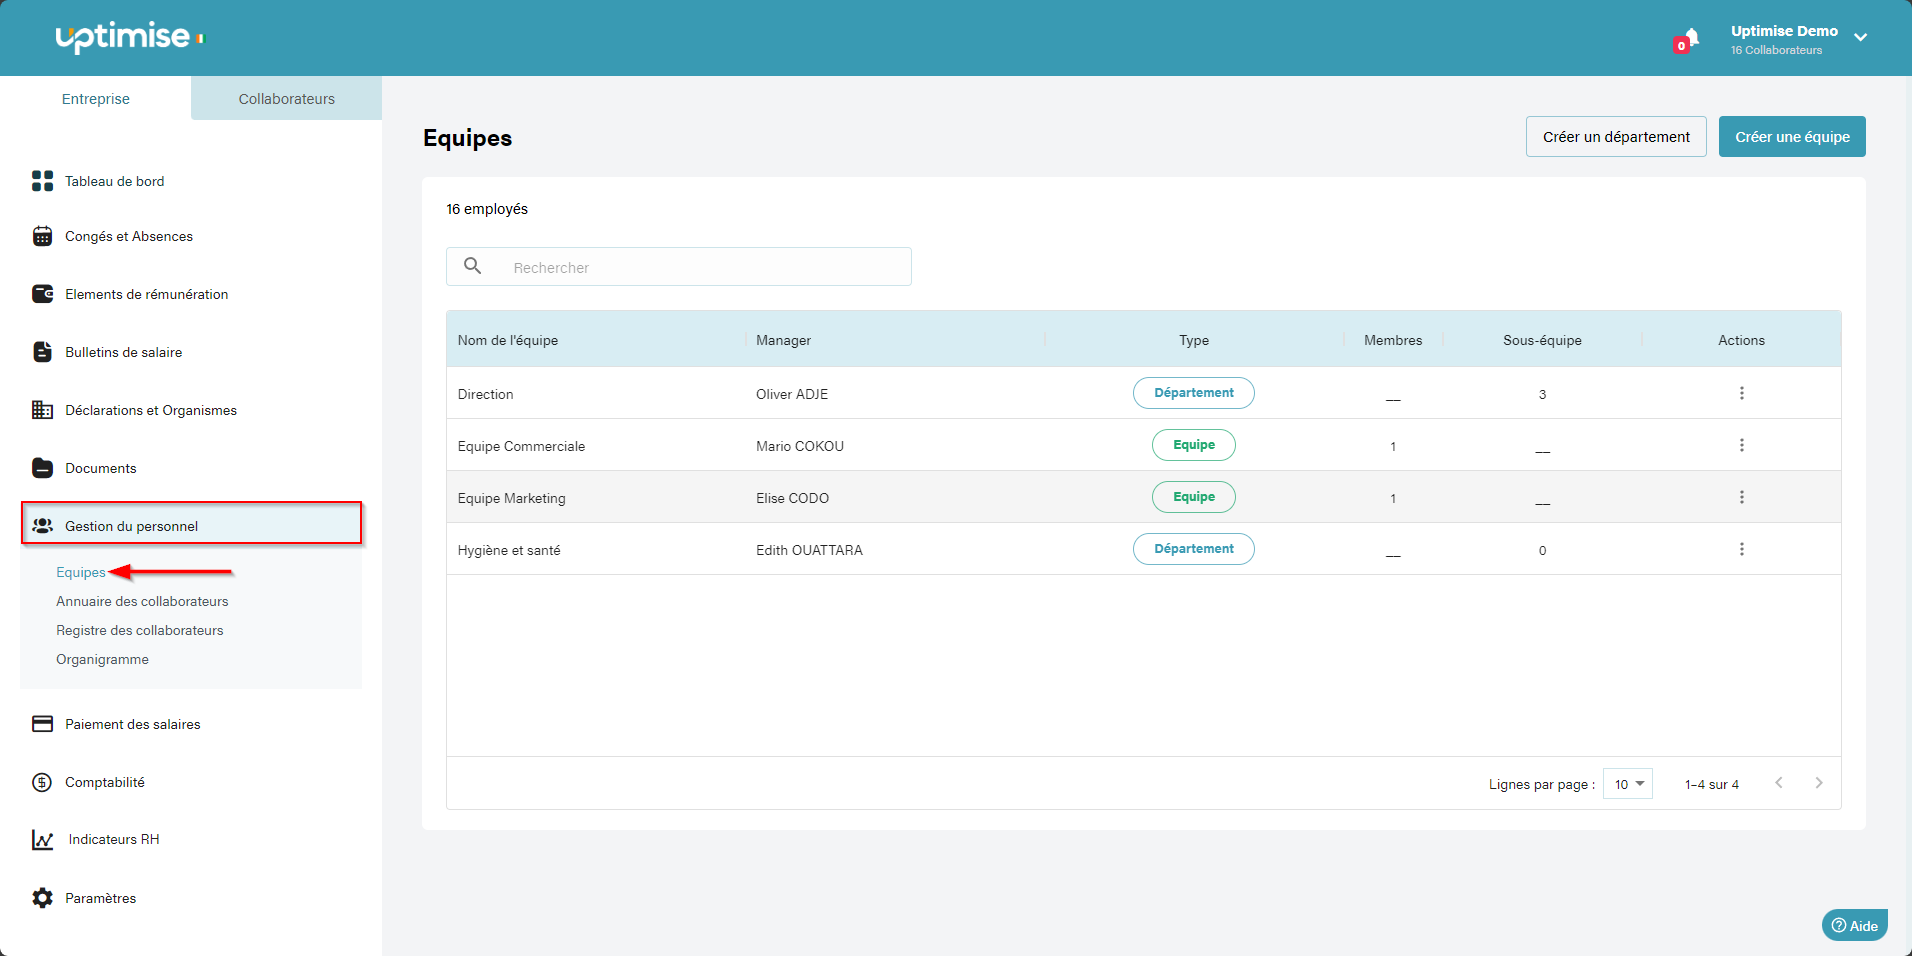This screenshot has width=1912, height=956.
Task: Click the notification bell icon
Action: [x=1689, y=40]
